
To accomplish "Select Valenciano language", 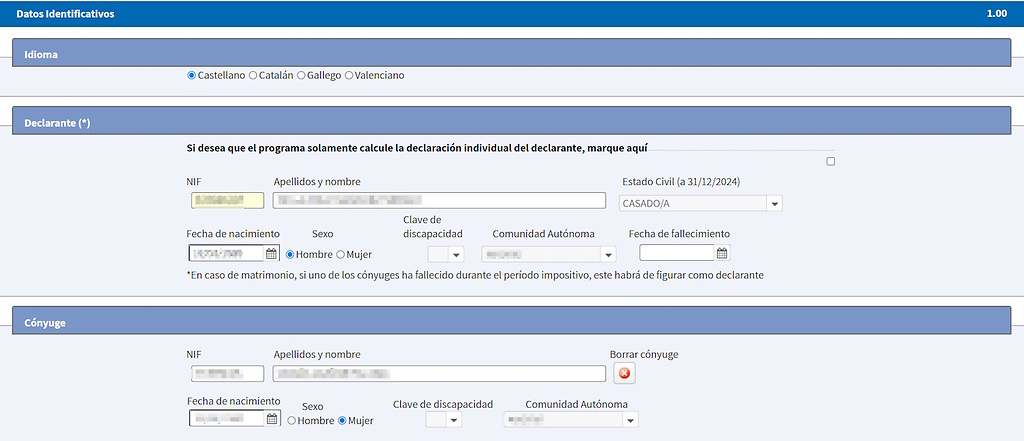I will tap(349, 75).
